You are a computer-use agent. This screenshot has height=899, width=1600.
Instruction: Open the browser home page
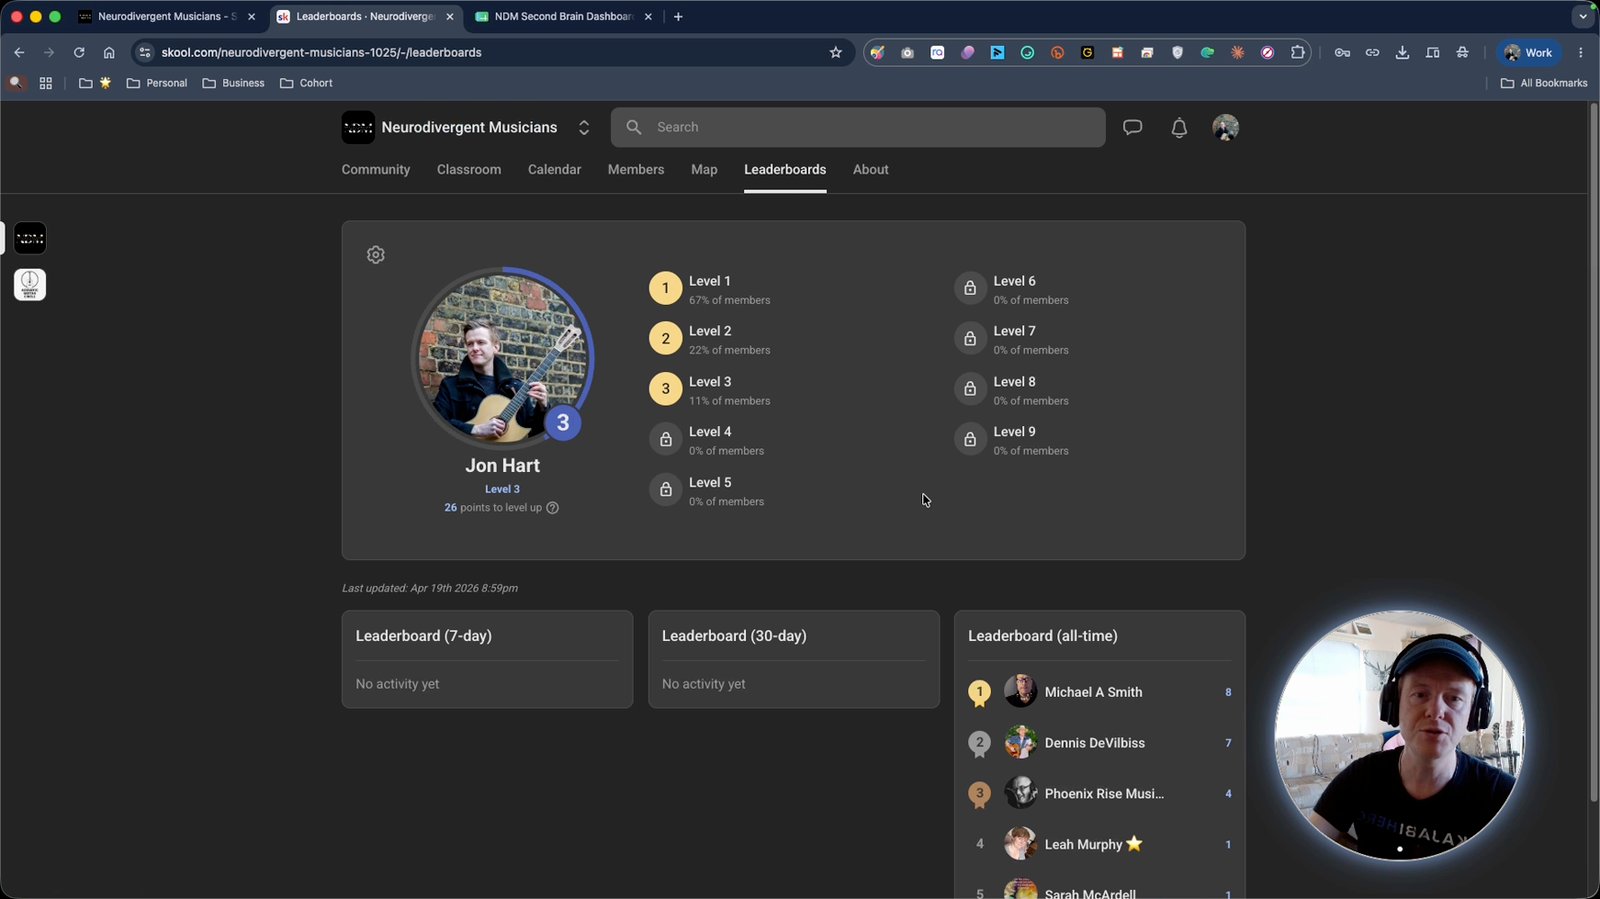[109, 52]
